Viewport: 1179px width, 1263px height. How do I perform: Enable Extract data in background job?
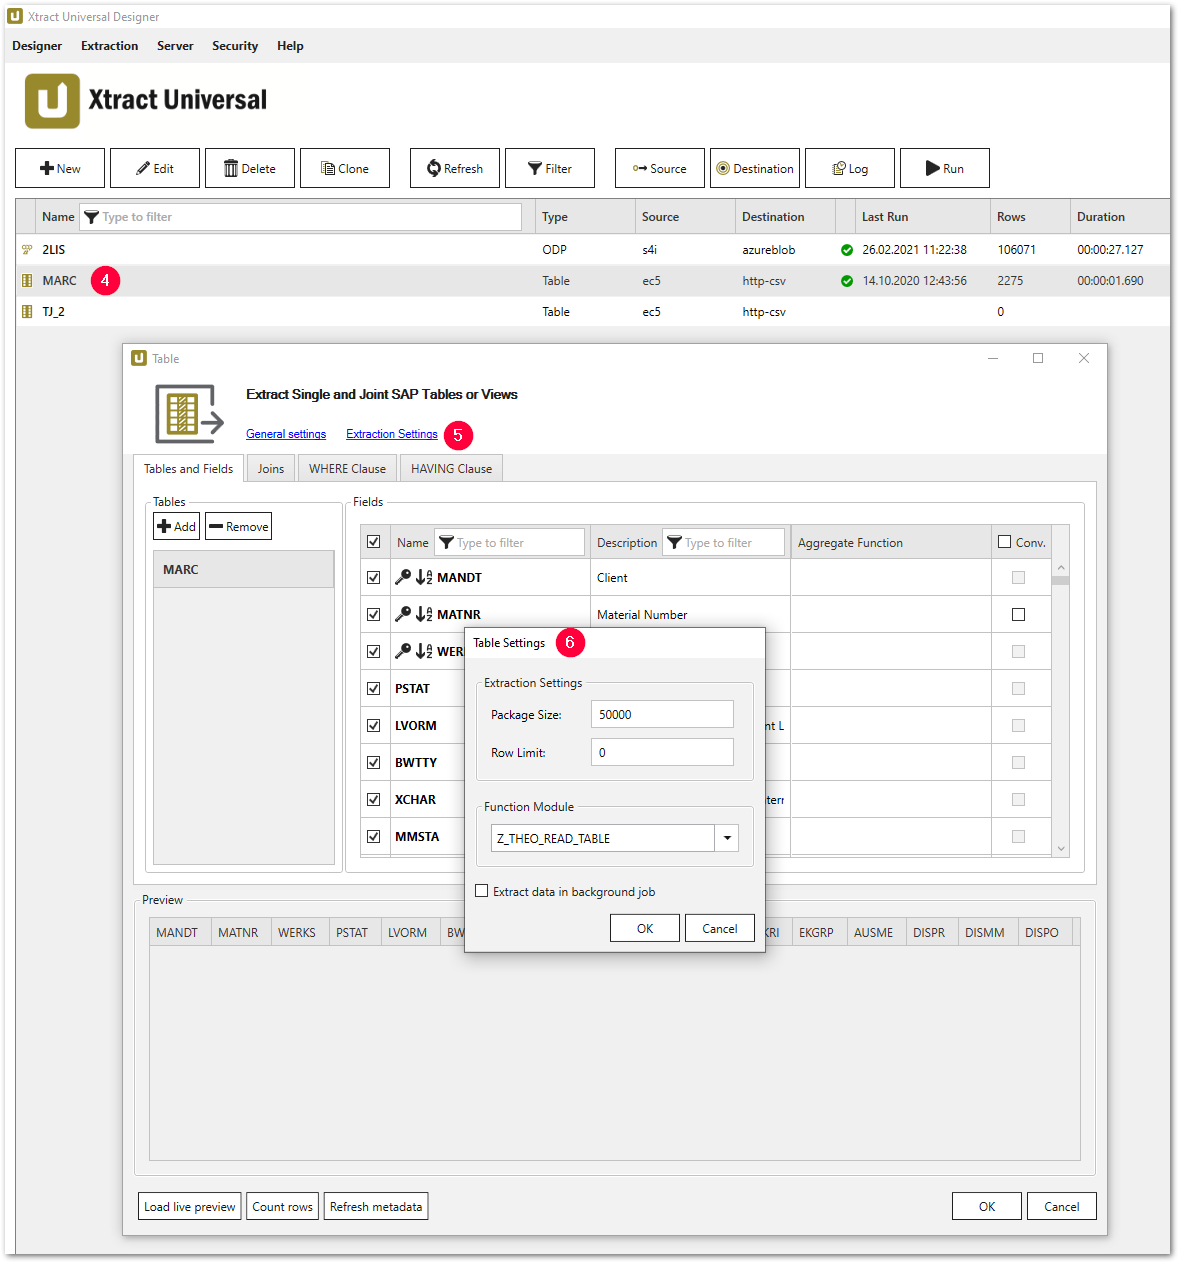482,891
